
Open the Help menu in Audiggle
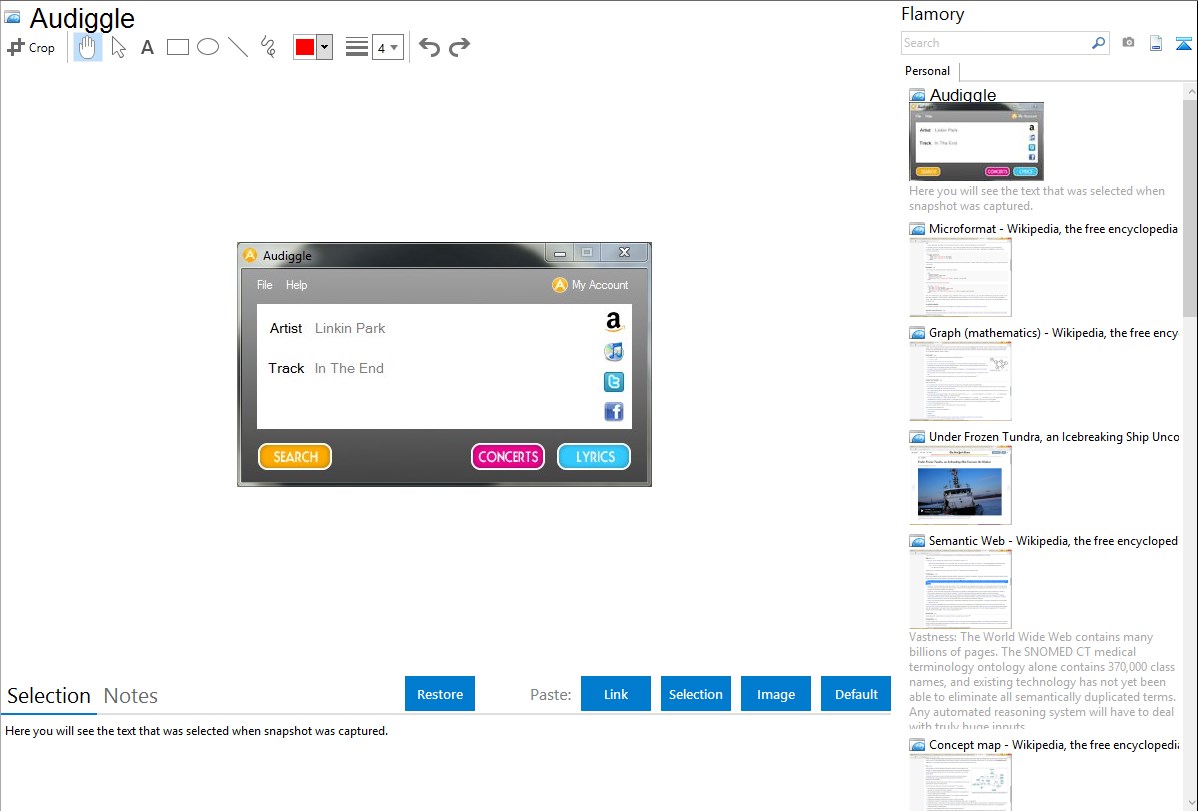coord(296,285)
